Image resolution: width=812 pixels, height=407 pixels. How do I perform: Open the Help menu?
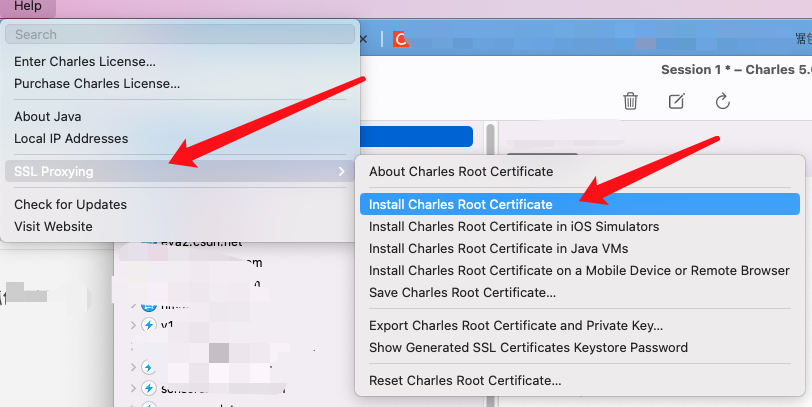coord(28,6)
